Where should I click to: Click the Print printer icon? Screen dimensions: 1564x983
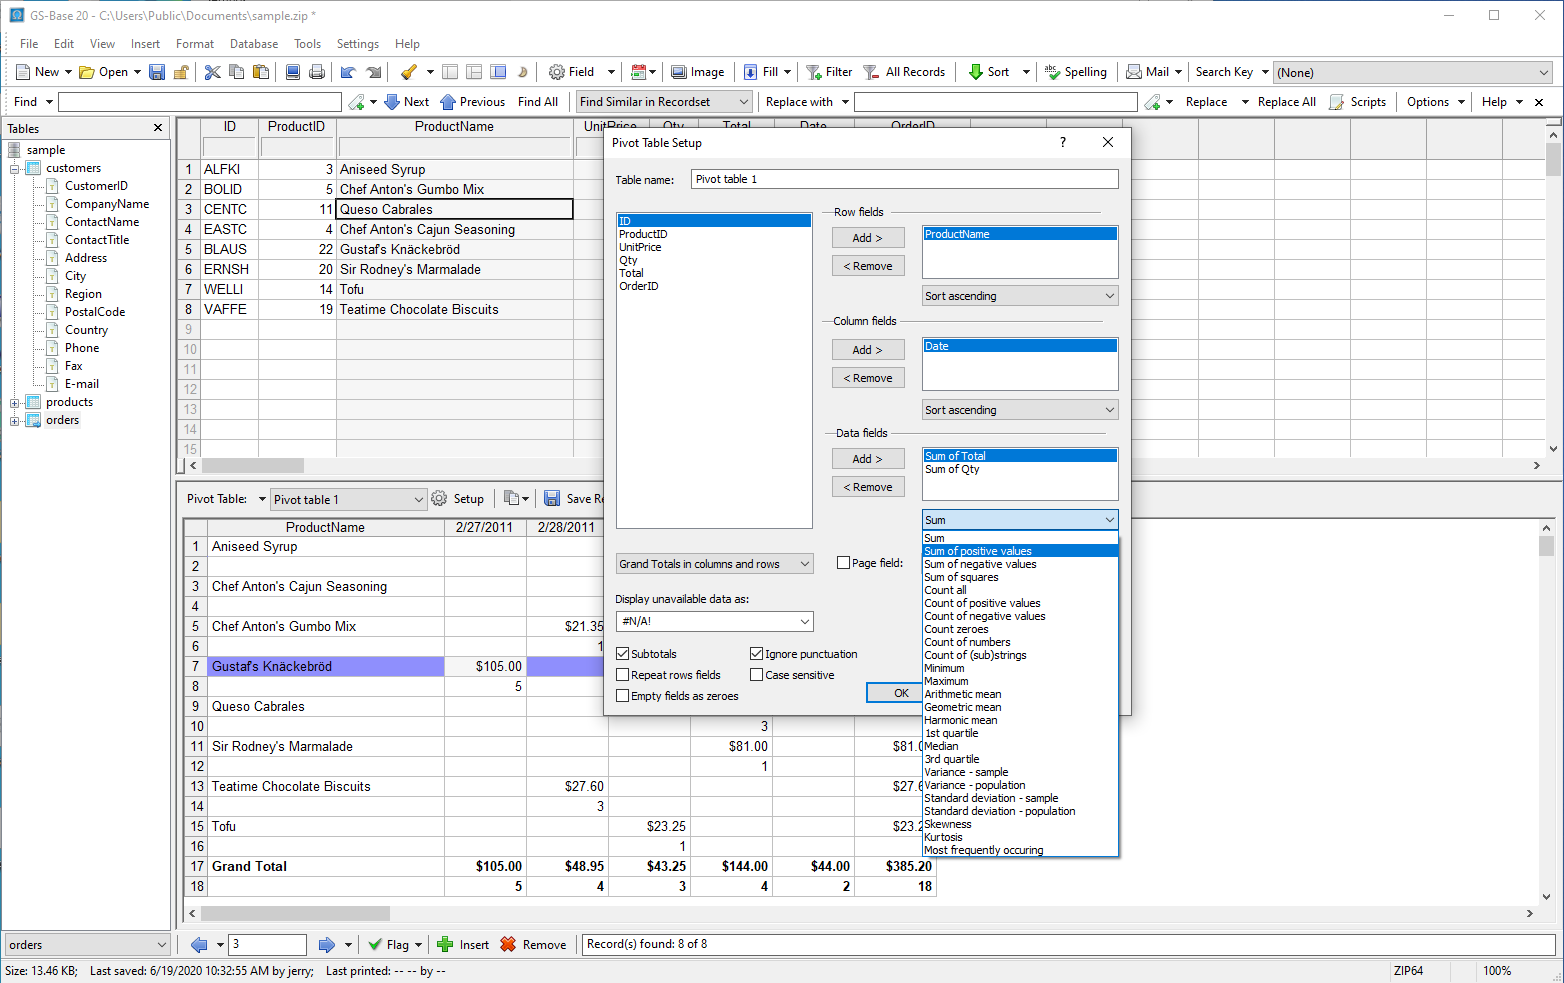(317, 72)
